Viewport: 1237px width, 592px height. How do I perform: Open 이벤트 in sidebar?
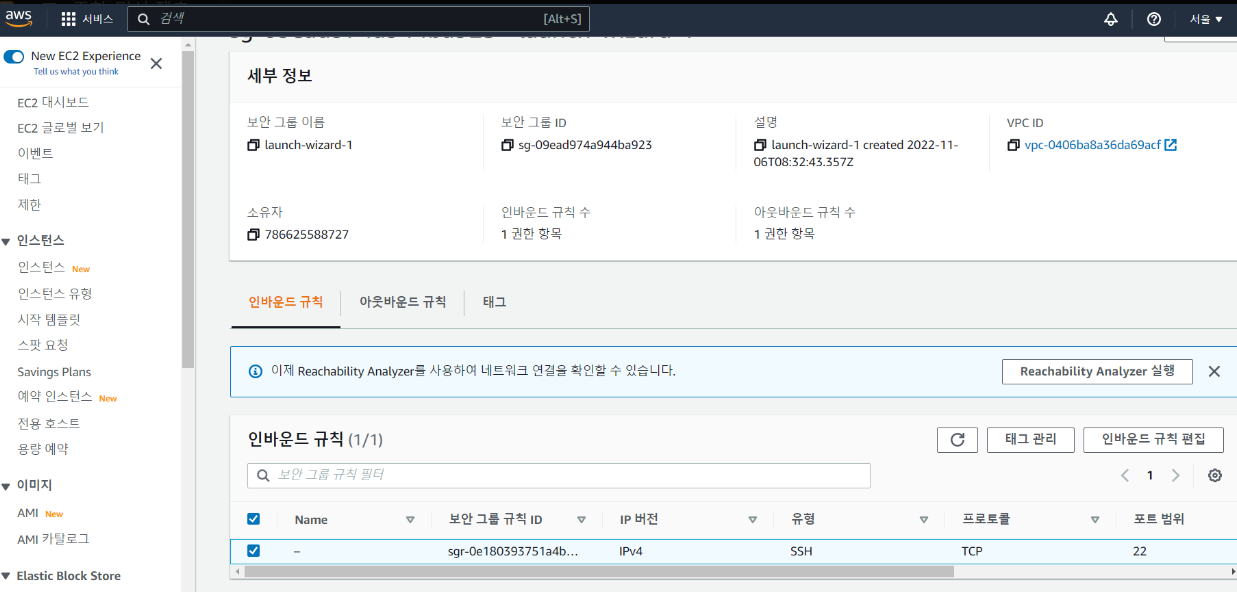pyautogui.click(x=35, y=153)
